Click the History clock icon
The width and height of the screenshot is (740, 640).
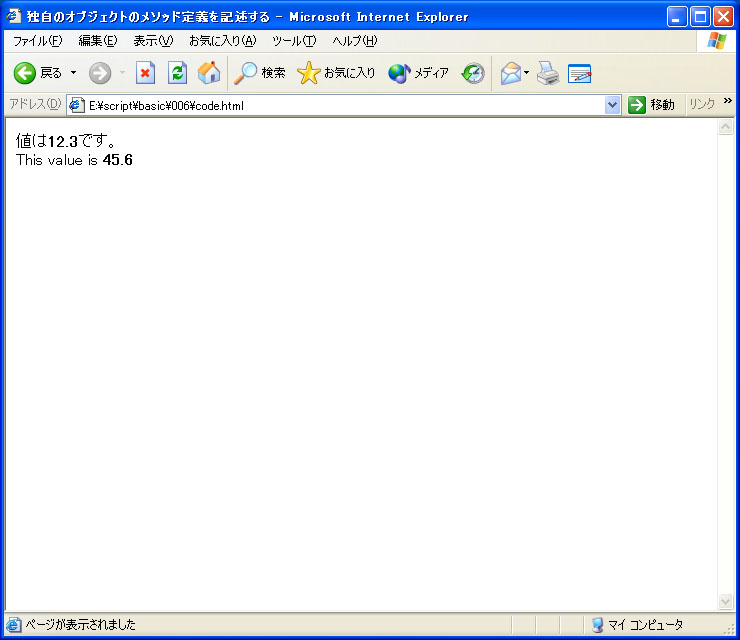473,73
